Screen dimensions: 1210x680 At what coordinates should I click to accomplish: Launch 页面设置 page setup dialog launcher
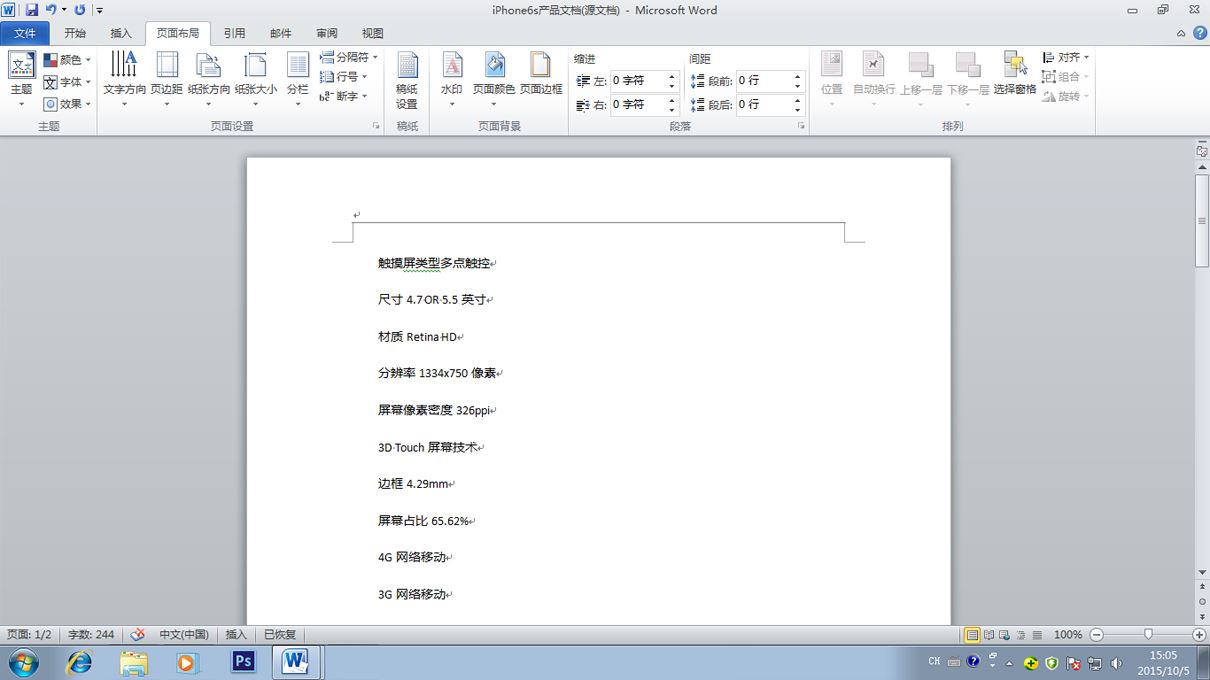coord(376,127)
